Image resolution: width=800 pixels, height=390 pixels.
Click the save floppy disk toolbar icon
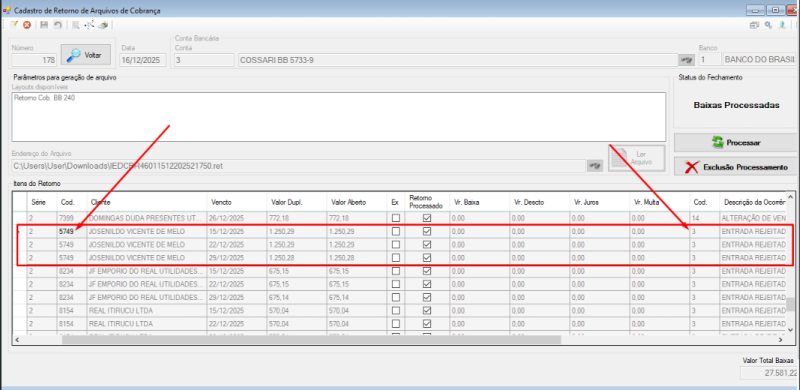point(44,25)
